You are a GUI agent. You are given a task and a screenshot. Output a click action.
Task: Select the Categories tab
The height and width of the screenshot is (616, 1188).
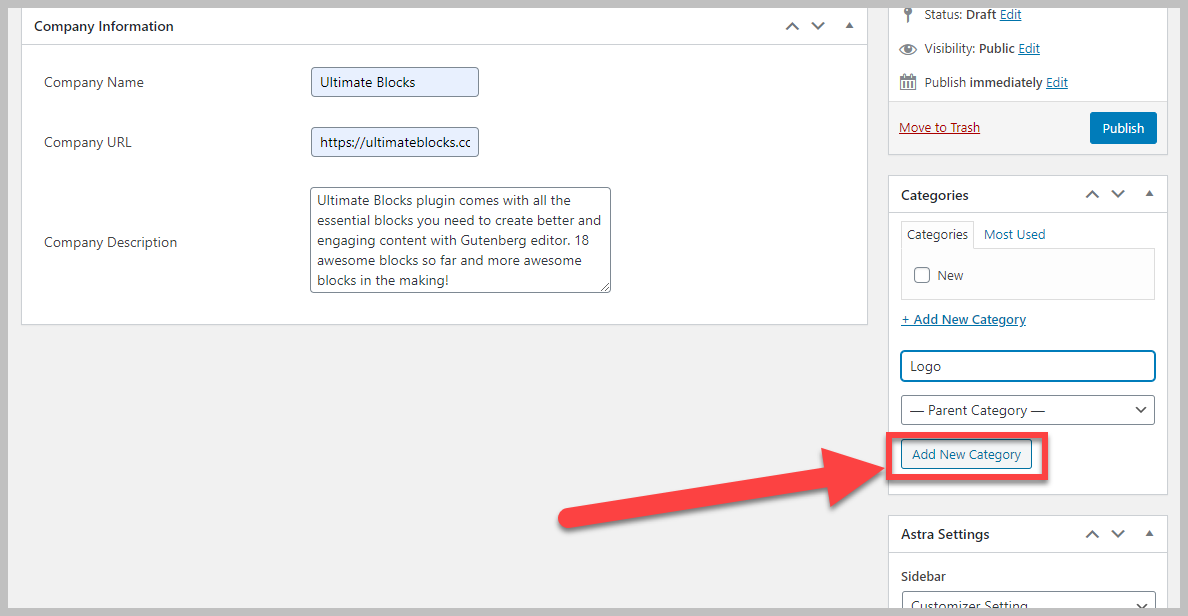937,235
